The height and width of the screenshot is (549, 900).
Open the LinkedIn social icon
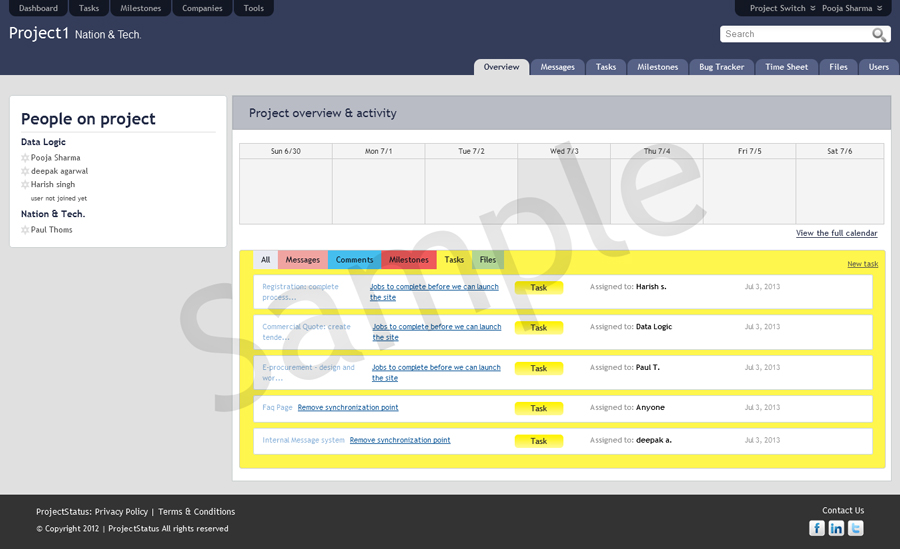(836, 528)
